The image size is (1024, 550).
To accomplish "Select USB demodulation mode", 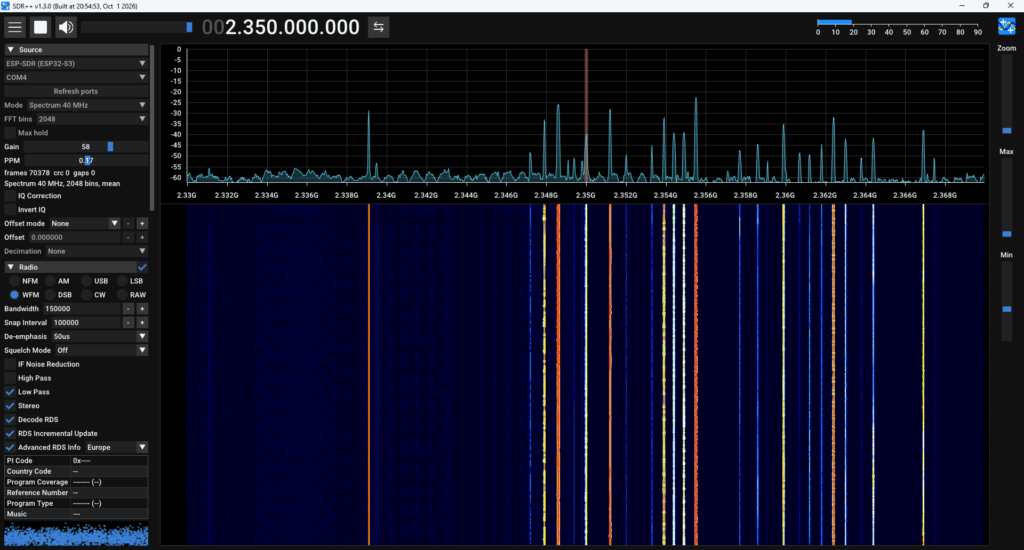I will 86,281.
